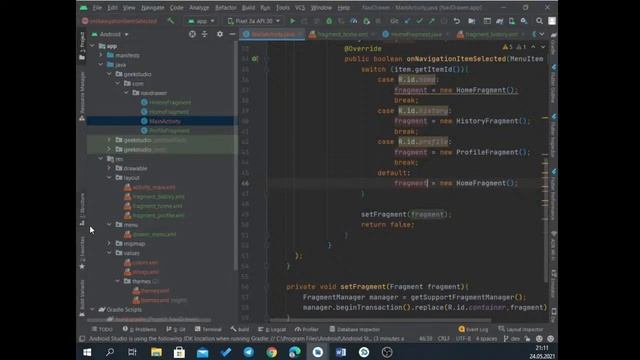Image resolution: width=640 pixels, height=360 pixels.
Task: Open Project panel settings gear
Action: (220, 34)
